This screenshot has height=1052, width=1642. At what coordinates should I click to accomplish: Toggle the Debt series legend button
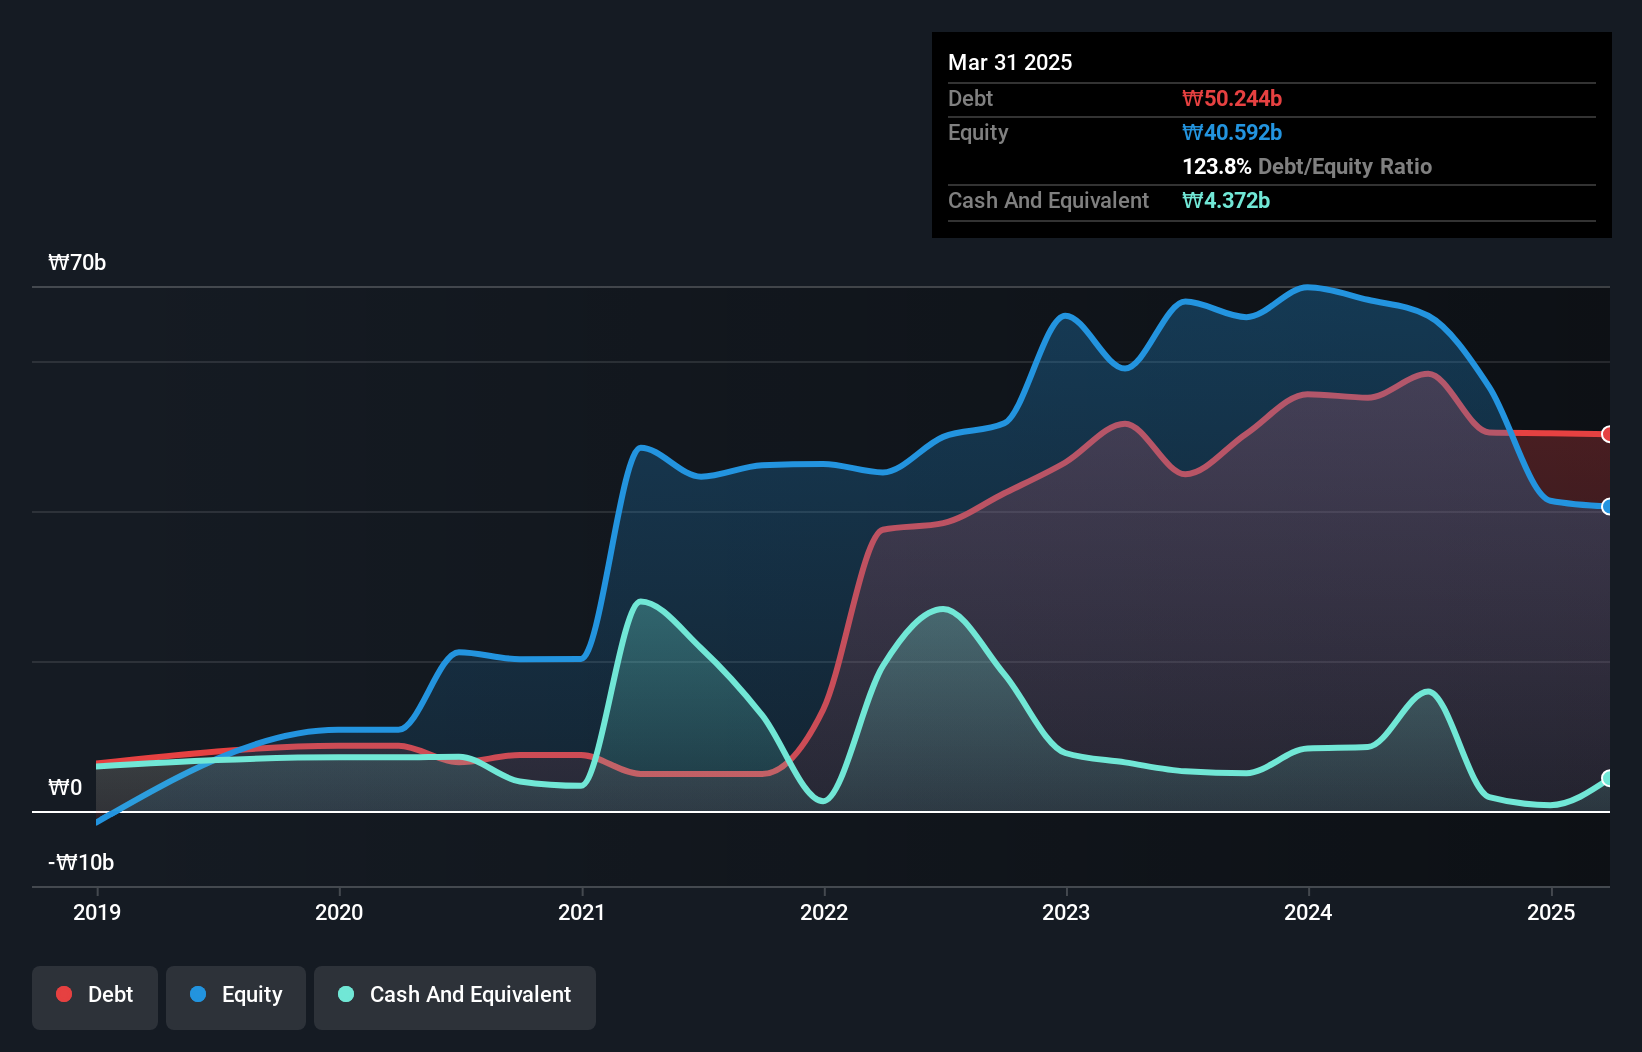[95, 996]
